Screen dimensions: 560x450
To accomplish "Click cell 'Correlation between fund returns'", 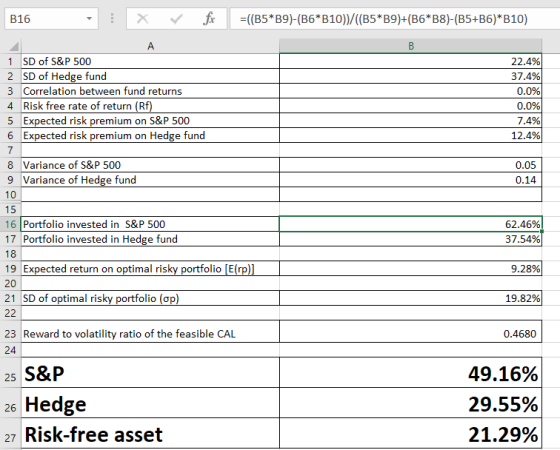I will tap(150, 91).
